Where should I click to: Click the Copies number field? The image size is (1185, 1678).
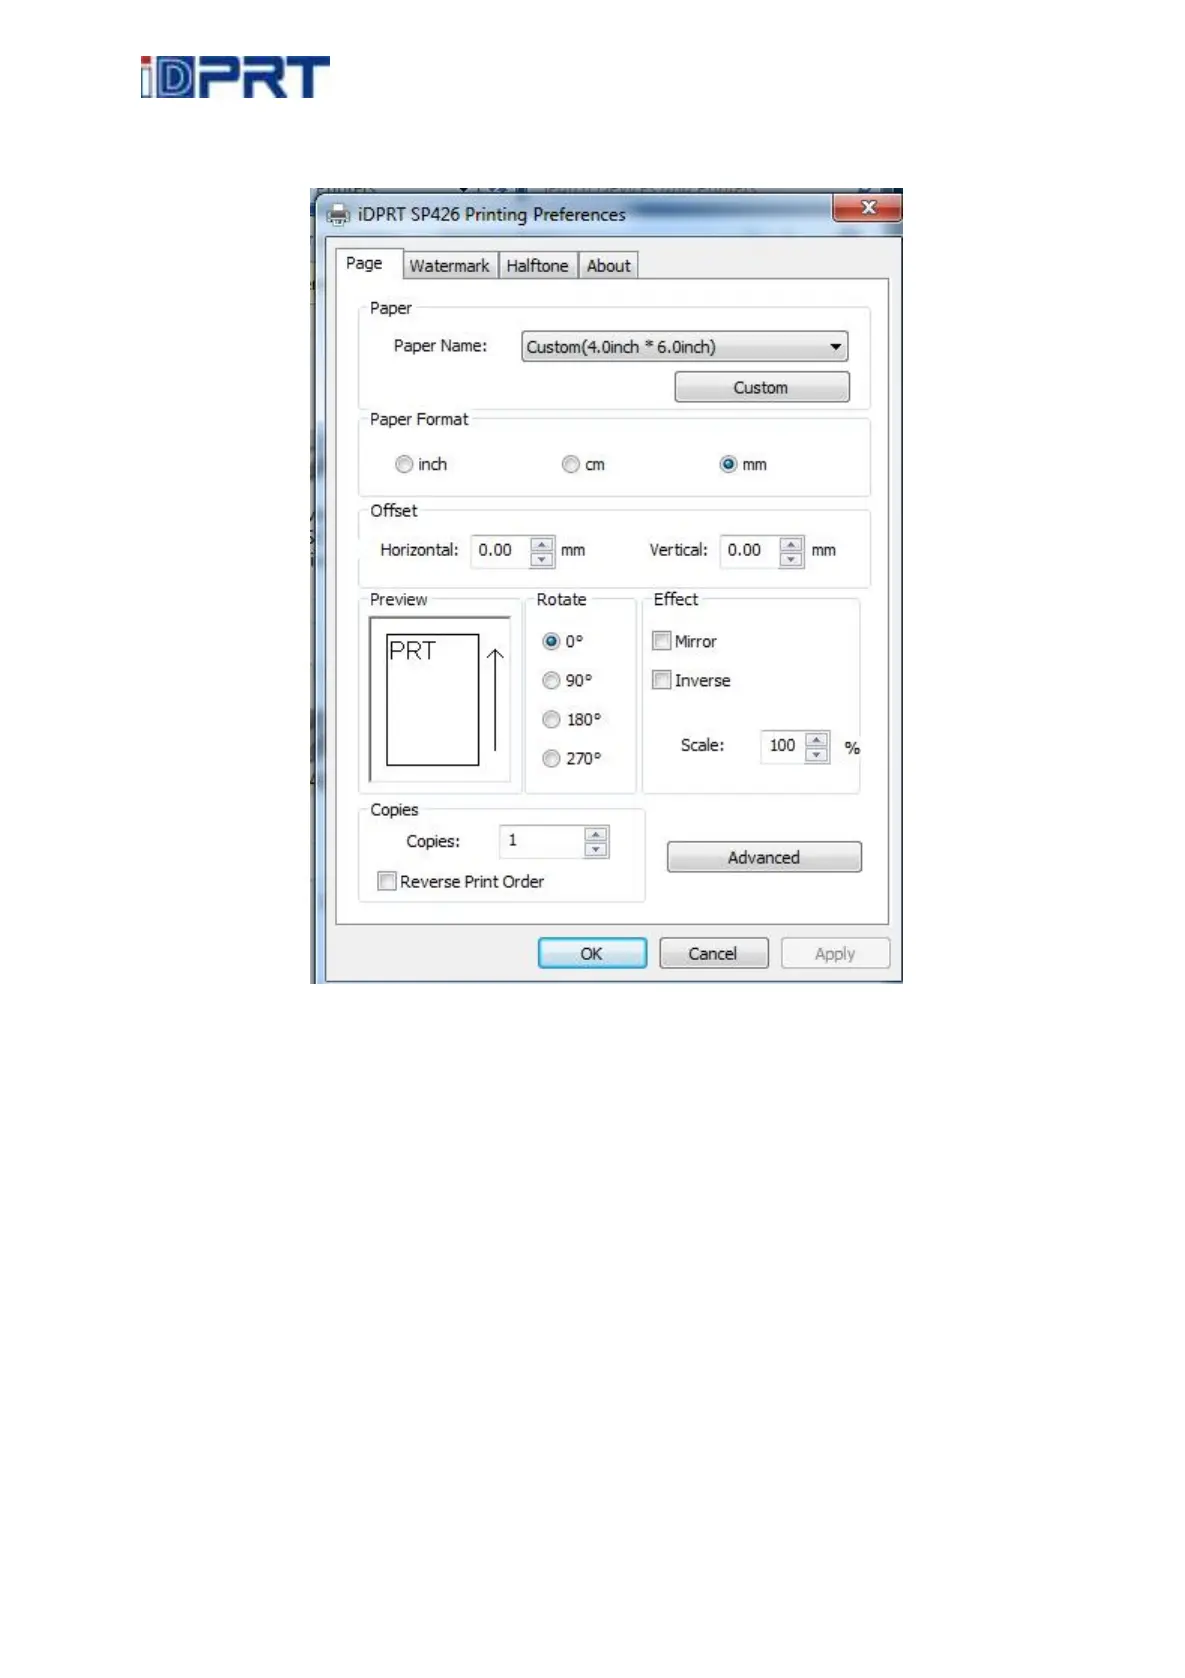542,841
